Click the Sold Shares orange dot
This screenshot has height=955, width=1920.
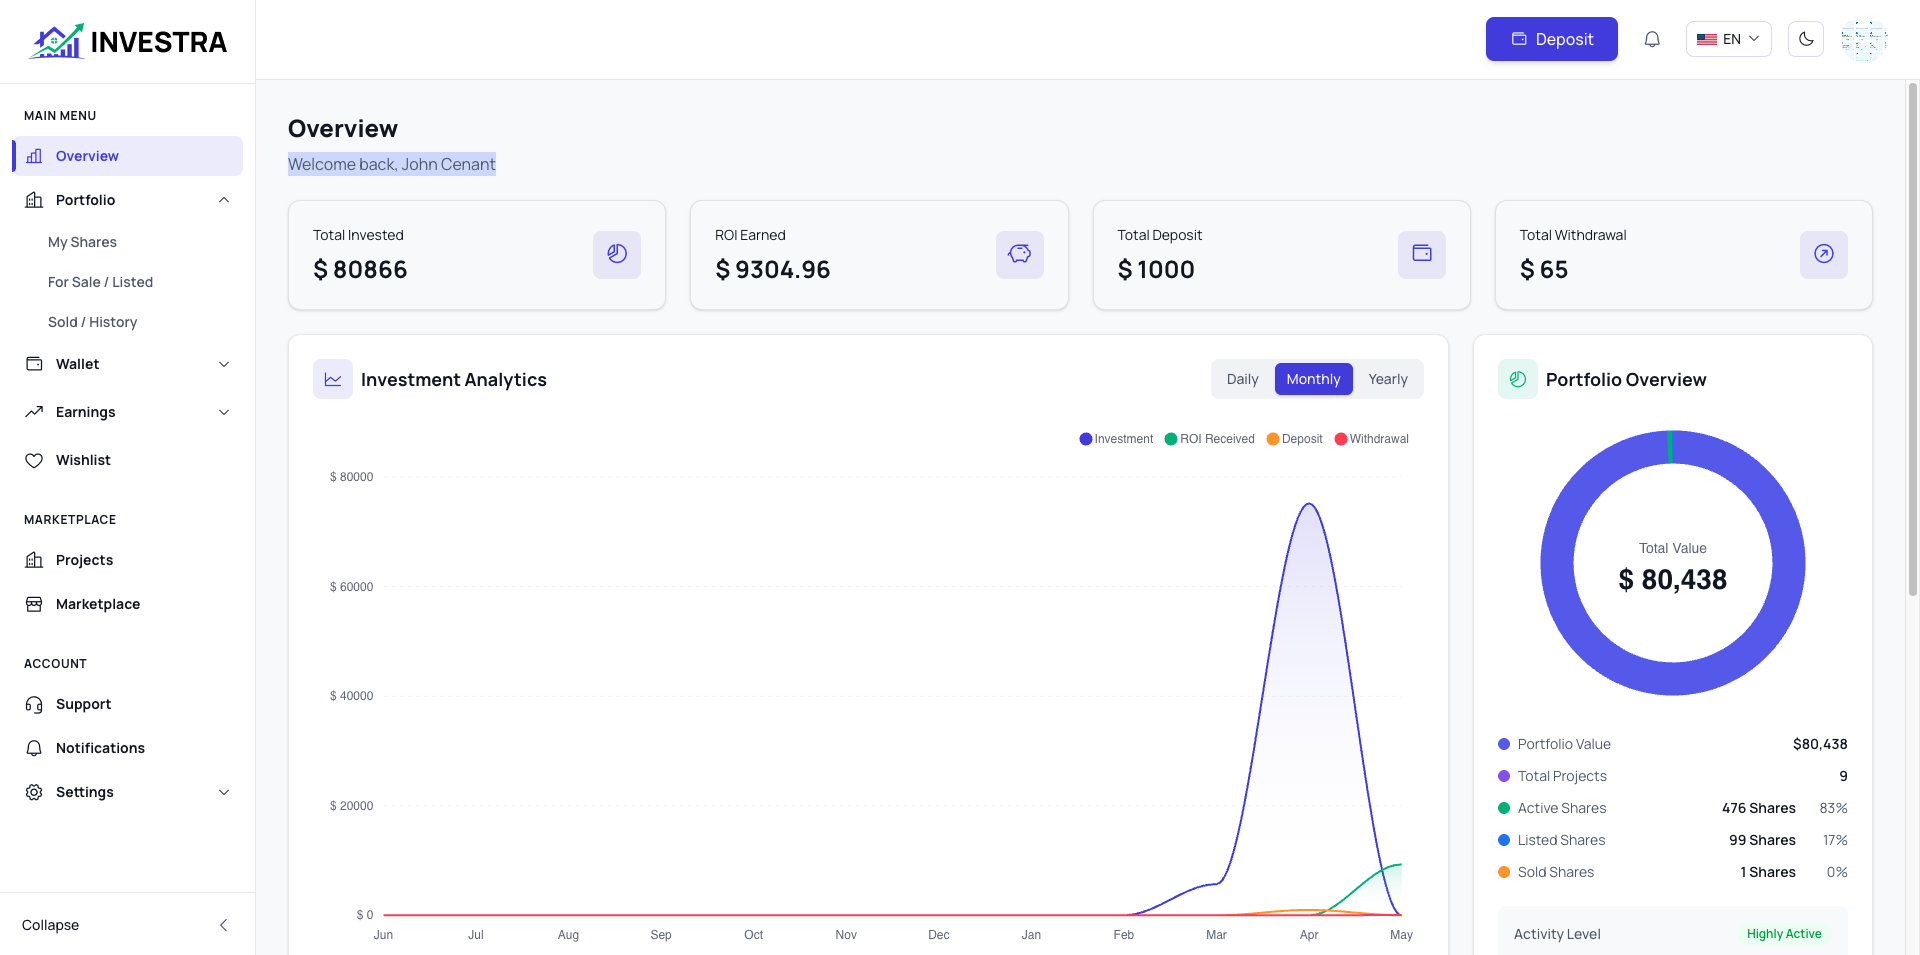click(x=1504, y=872)
